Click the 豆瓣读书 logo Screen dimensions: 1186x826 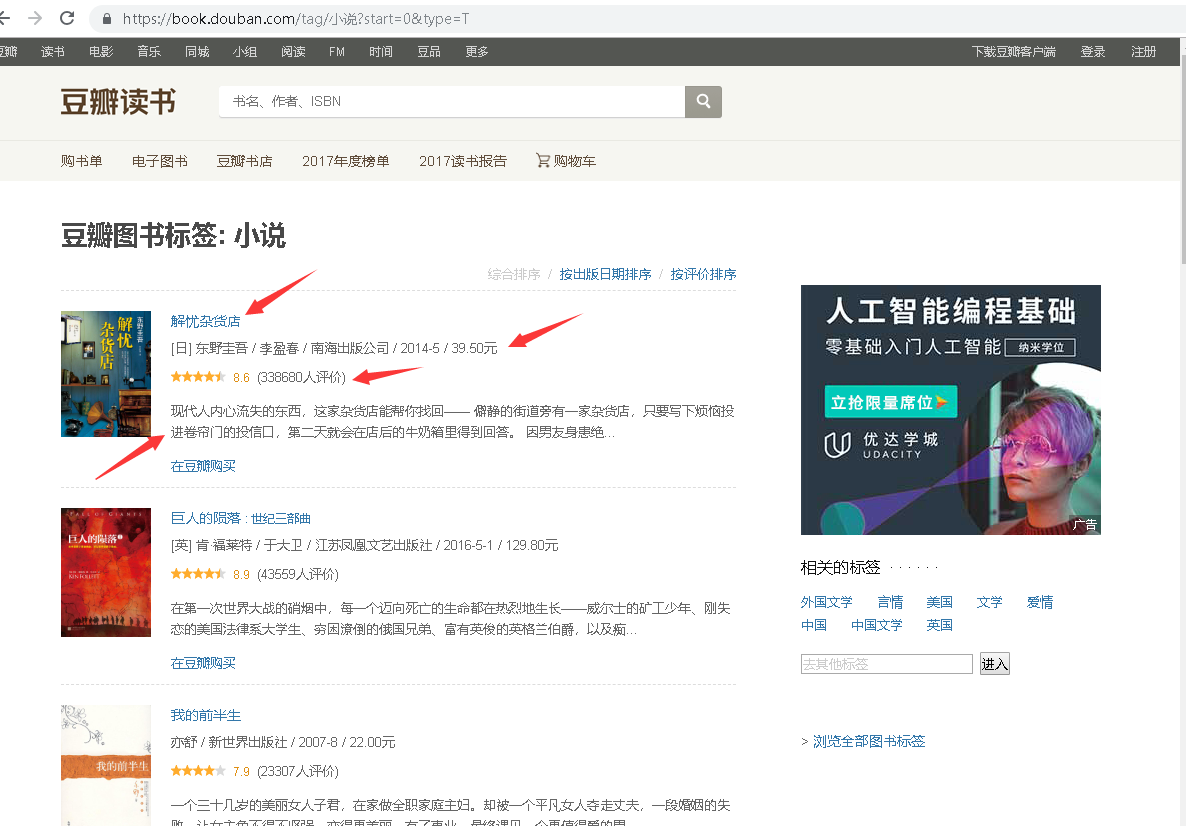(x=118, y=101)
